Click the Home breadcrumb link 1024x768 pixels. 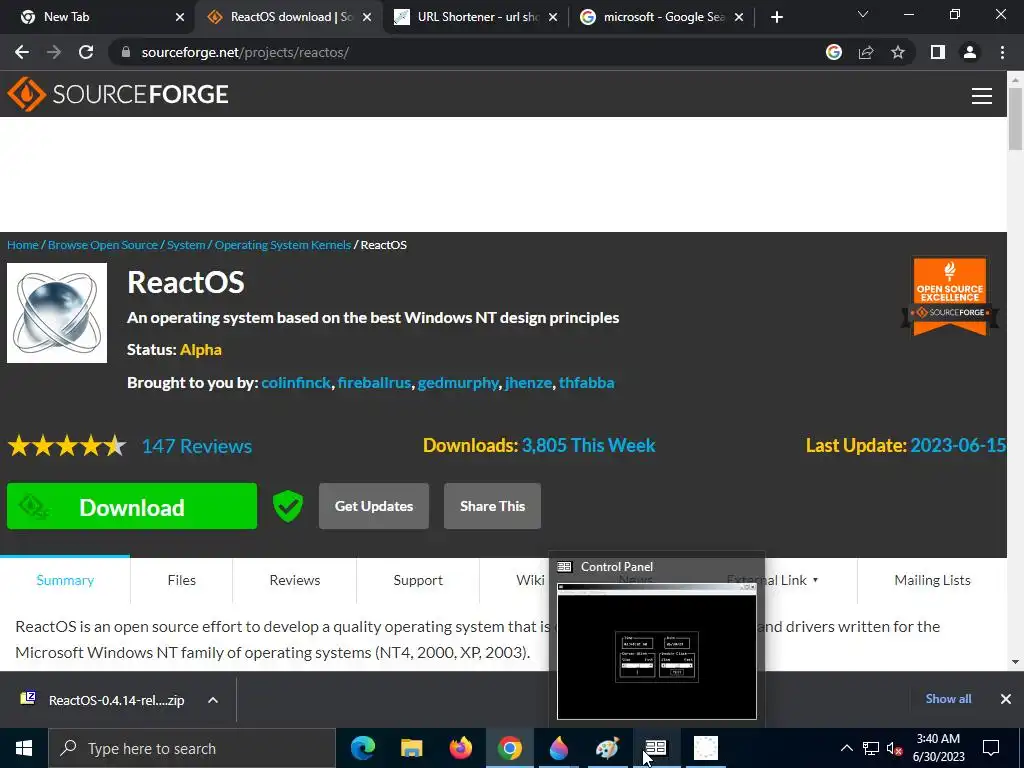point(23,245)
